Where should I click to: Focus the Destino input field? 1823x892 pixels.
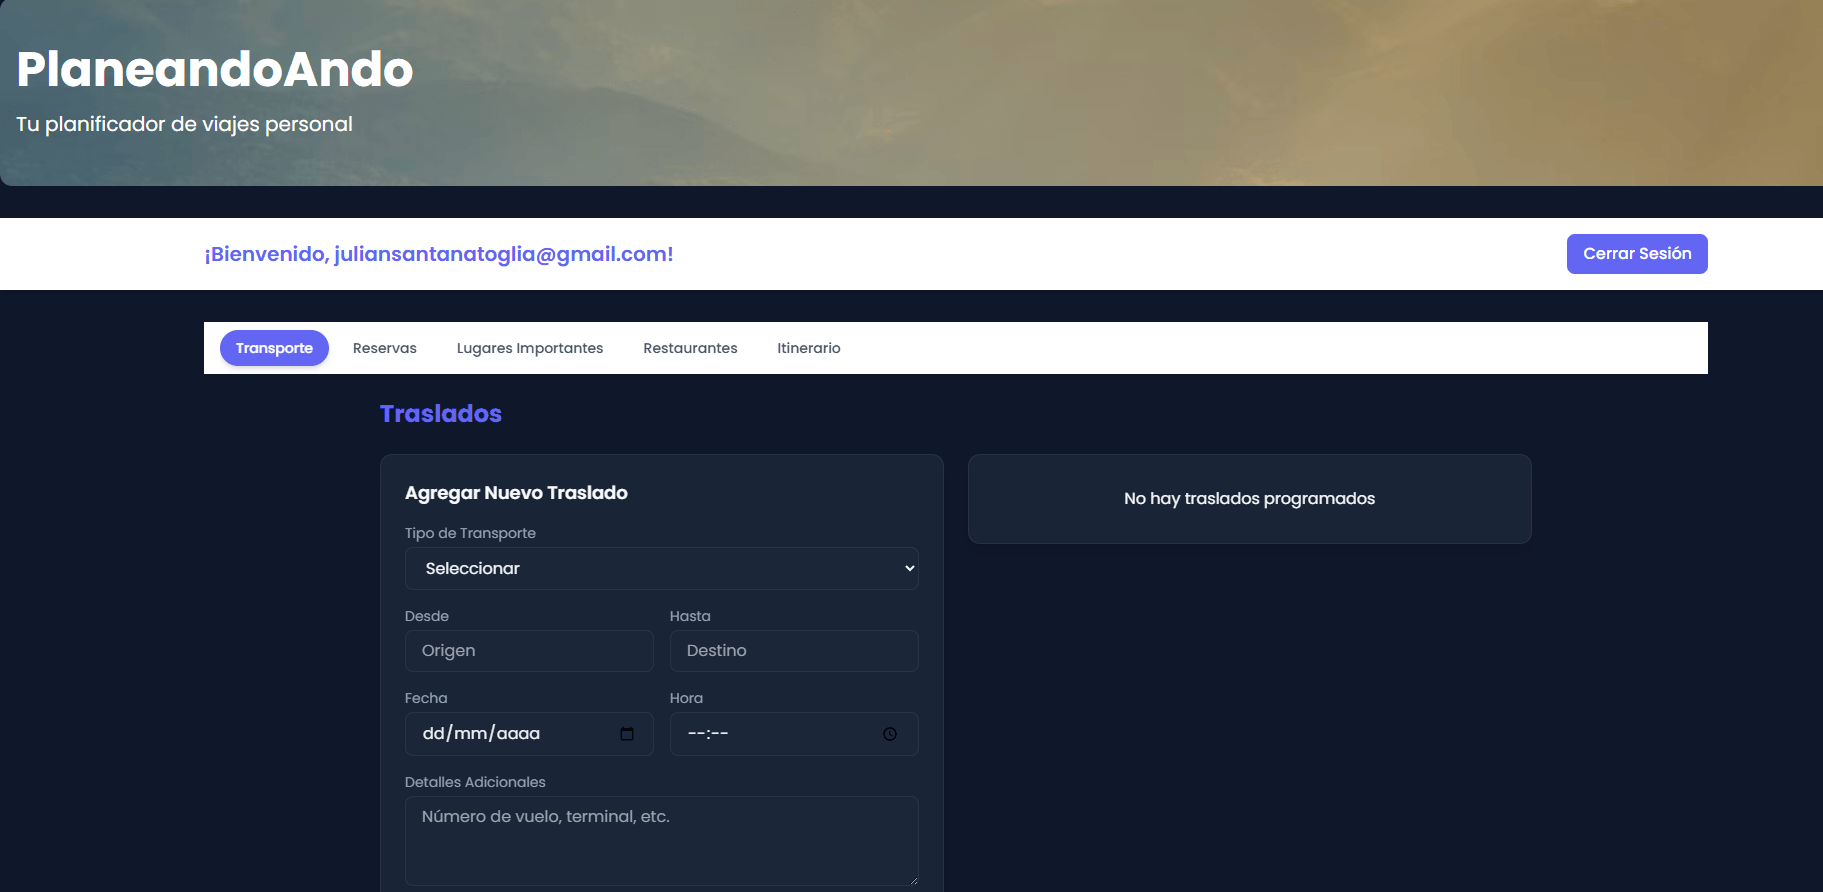(x=794, y=651)
